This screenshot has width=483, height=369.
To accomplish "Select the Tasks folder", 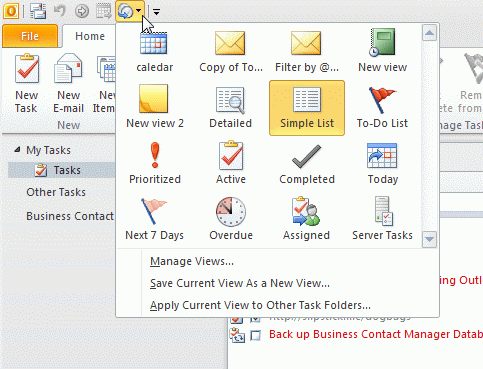I will pyautogui.click(x=62, y=170).
